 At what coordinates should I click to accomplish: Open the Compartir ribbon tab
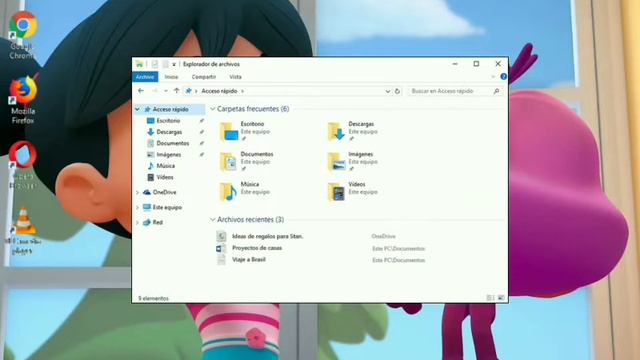click(204, 77)
